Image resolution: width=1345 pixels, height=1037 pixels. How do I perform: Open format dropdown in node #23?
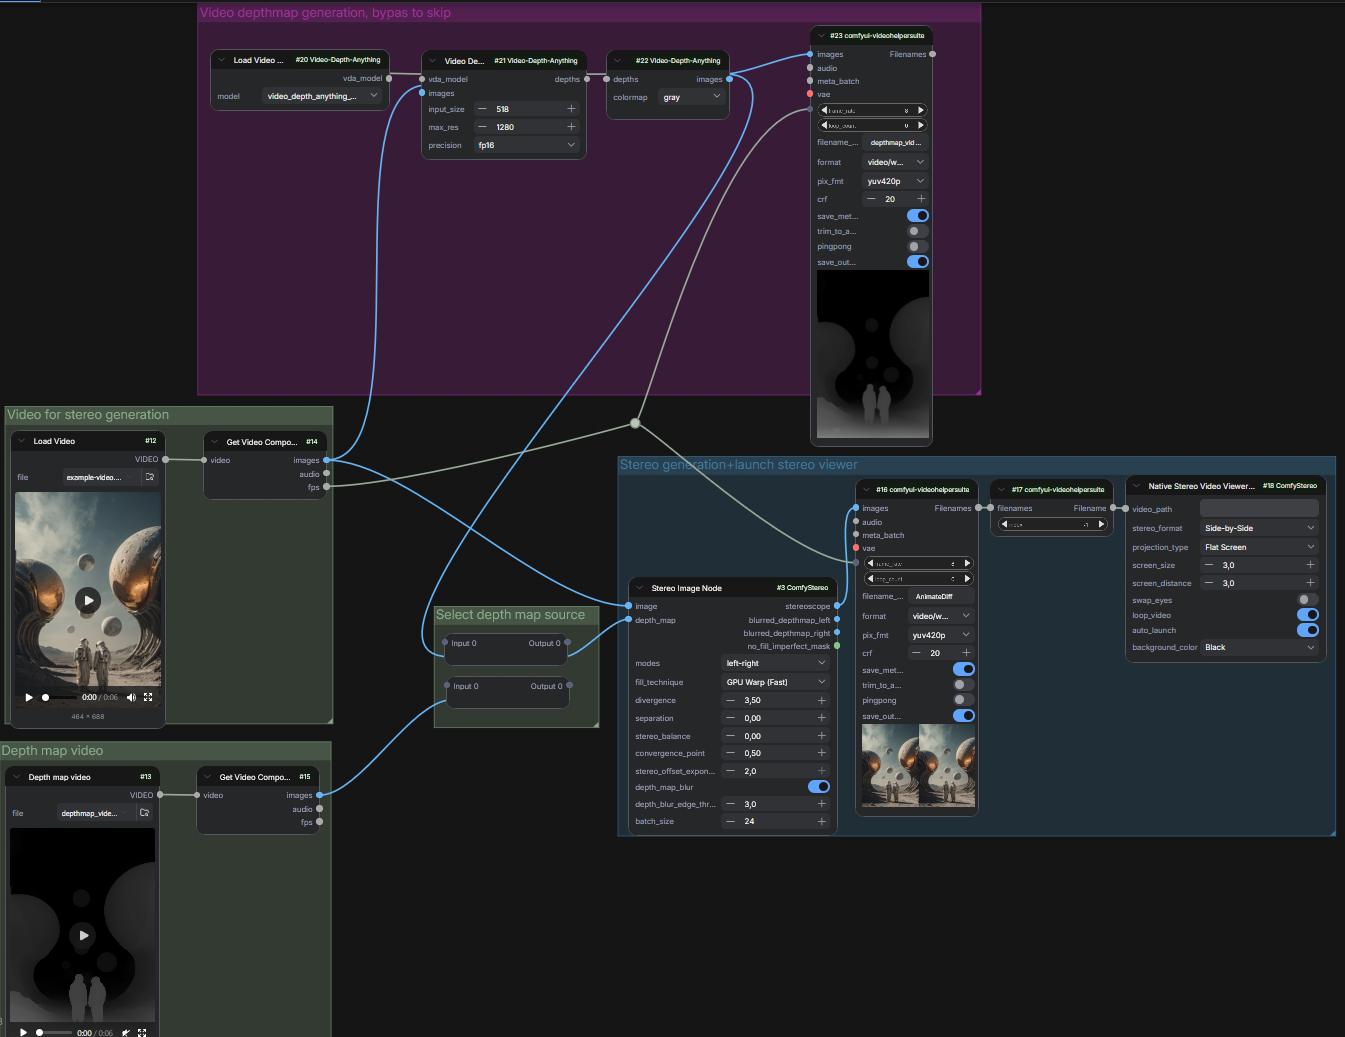[x=895, y=162]
